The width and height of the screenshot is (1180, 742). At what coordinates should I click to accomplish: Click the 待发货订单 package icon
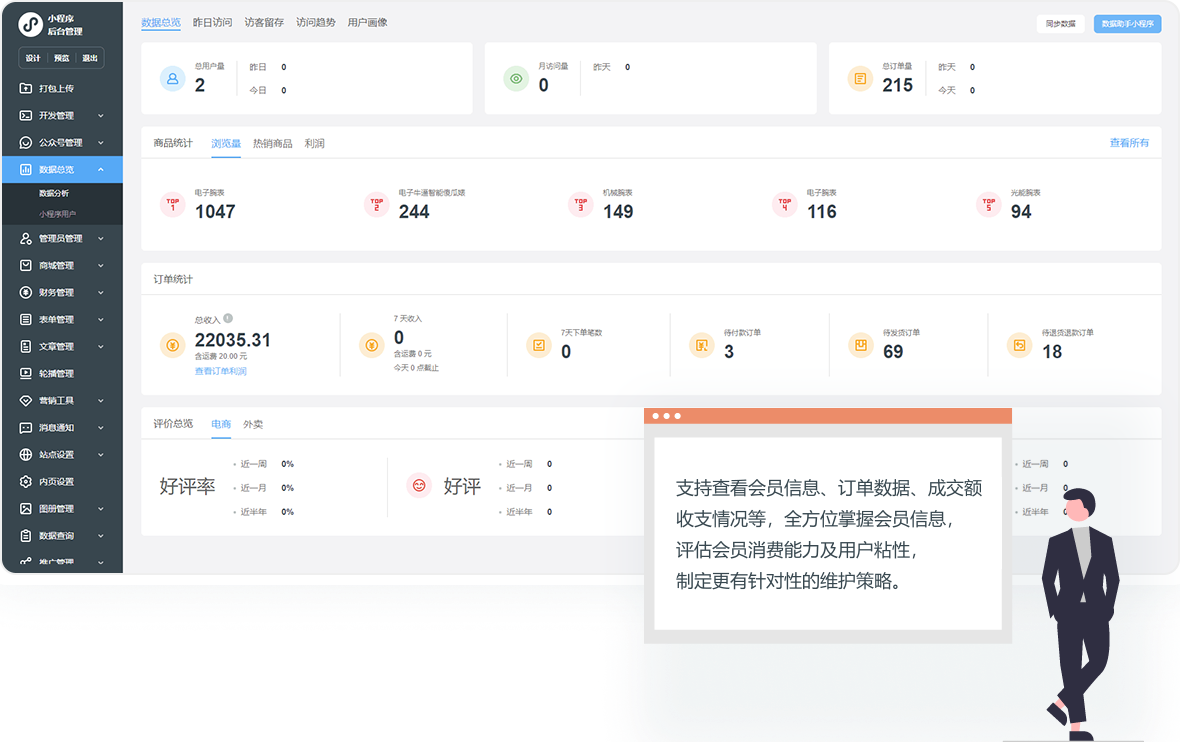pyautogui.click(x=860, y=345)
